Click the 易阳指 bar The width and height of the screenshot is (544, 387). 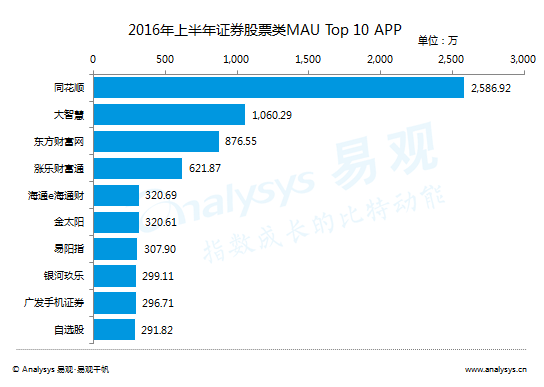[115, 249]
